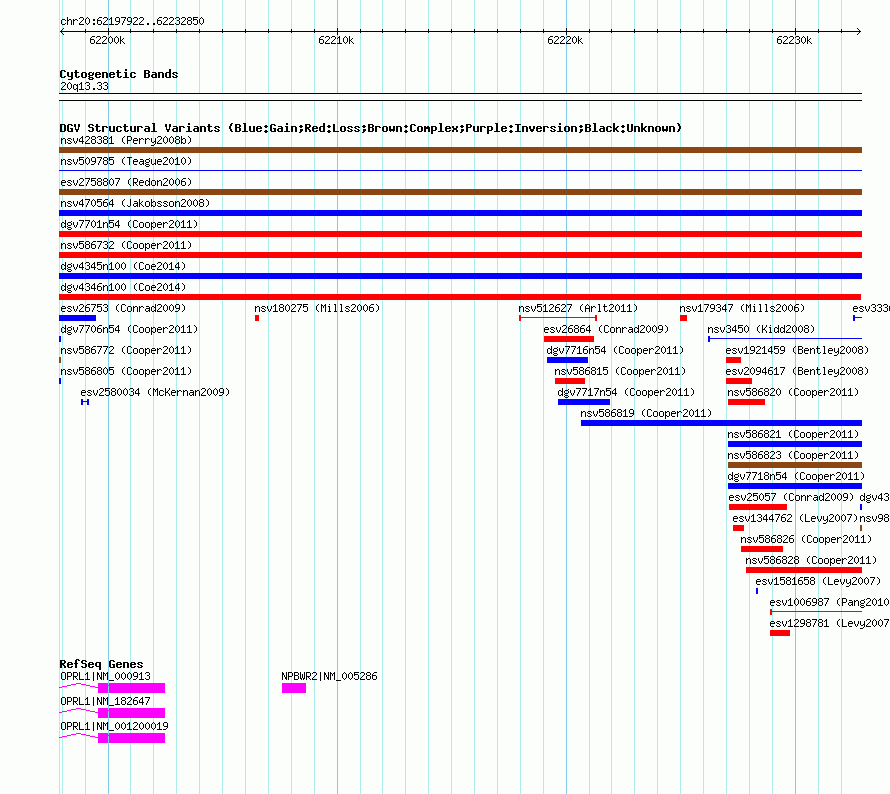Image resolution: width=890 pixels, height=794 pixels.
Task: Click the 62210k ruler position
Action: coord(336,40)
